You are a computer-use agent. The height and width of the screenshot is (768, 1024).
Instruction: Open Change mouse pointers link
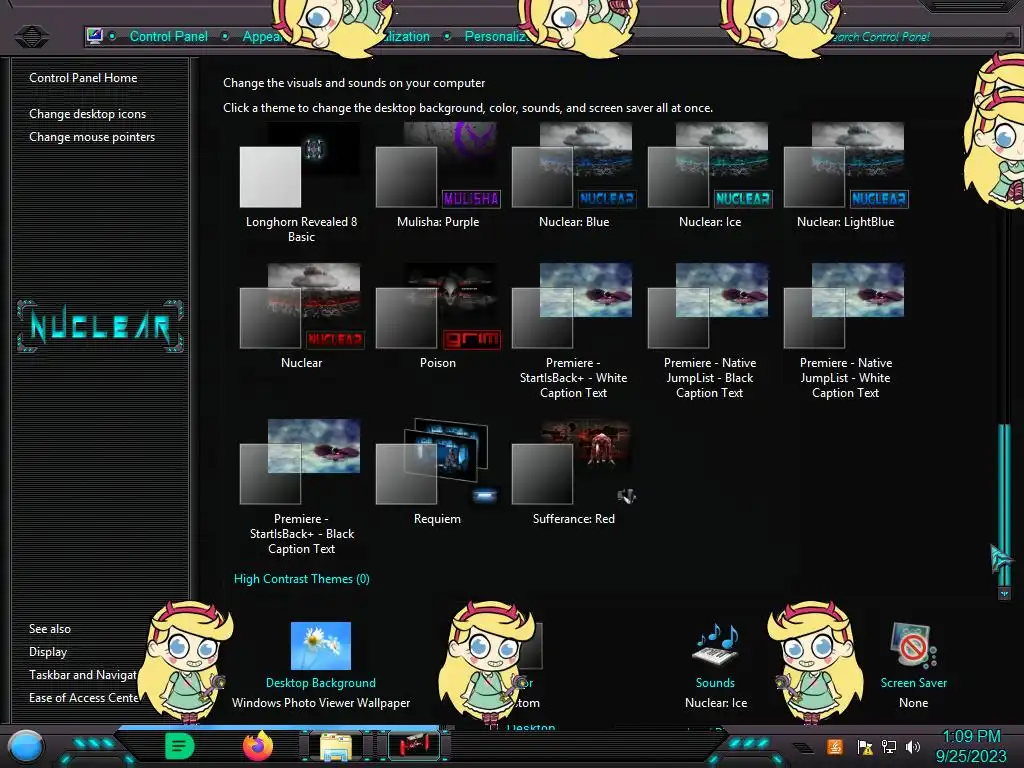coord(92,136)
